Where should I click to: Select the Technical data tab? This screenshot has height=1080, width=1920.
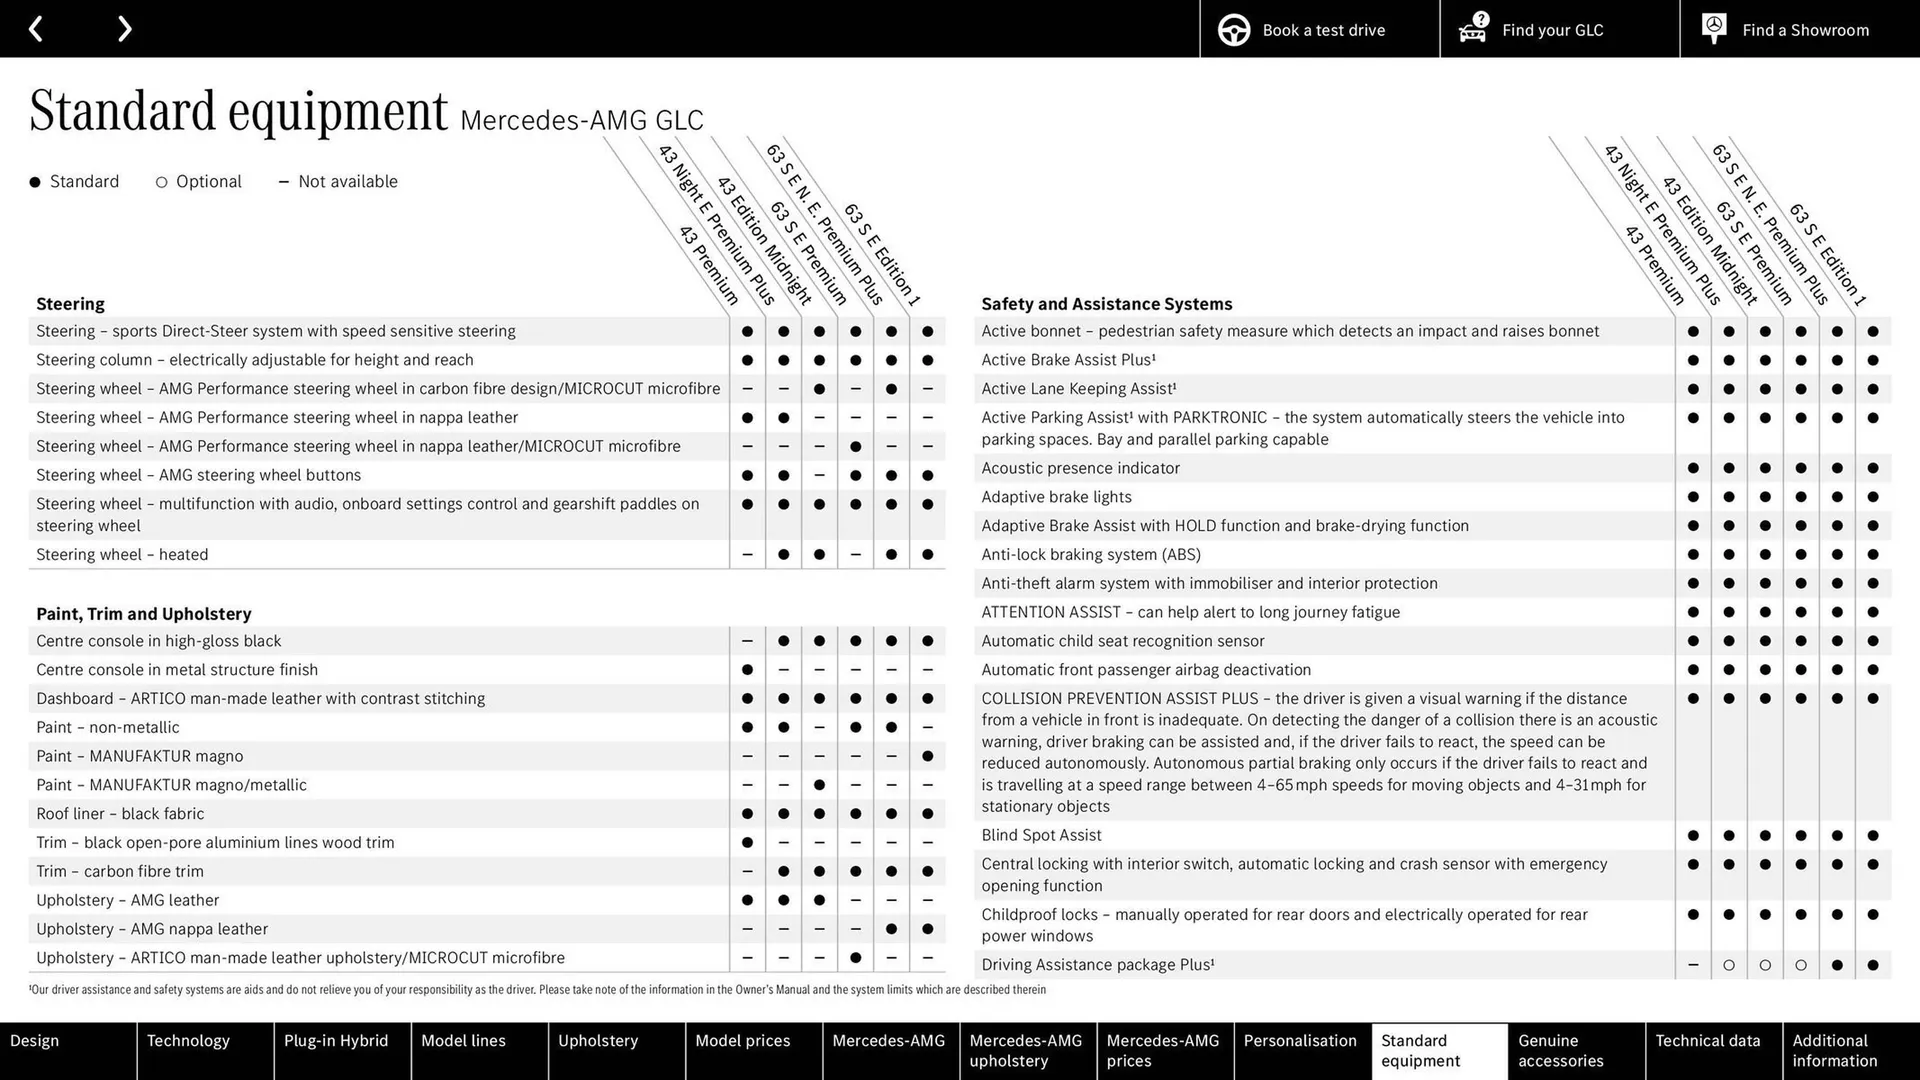click(1709, 1051)
